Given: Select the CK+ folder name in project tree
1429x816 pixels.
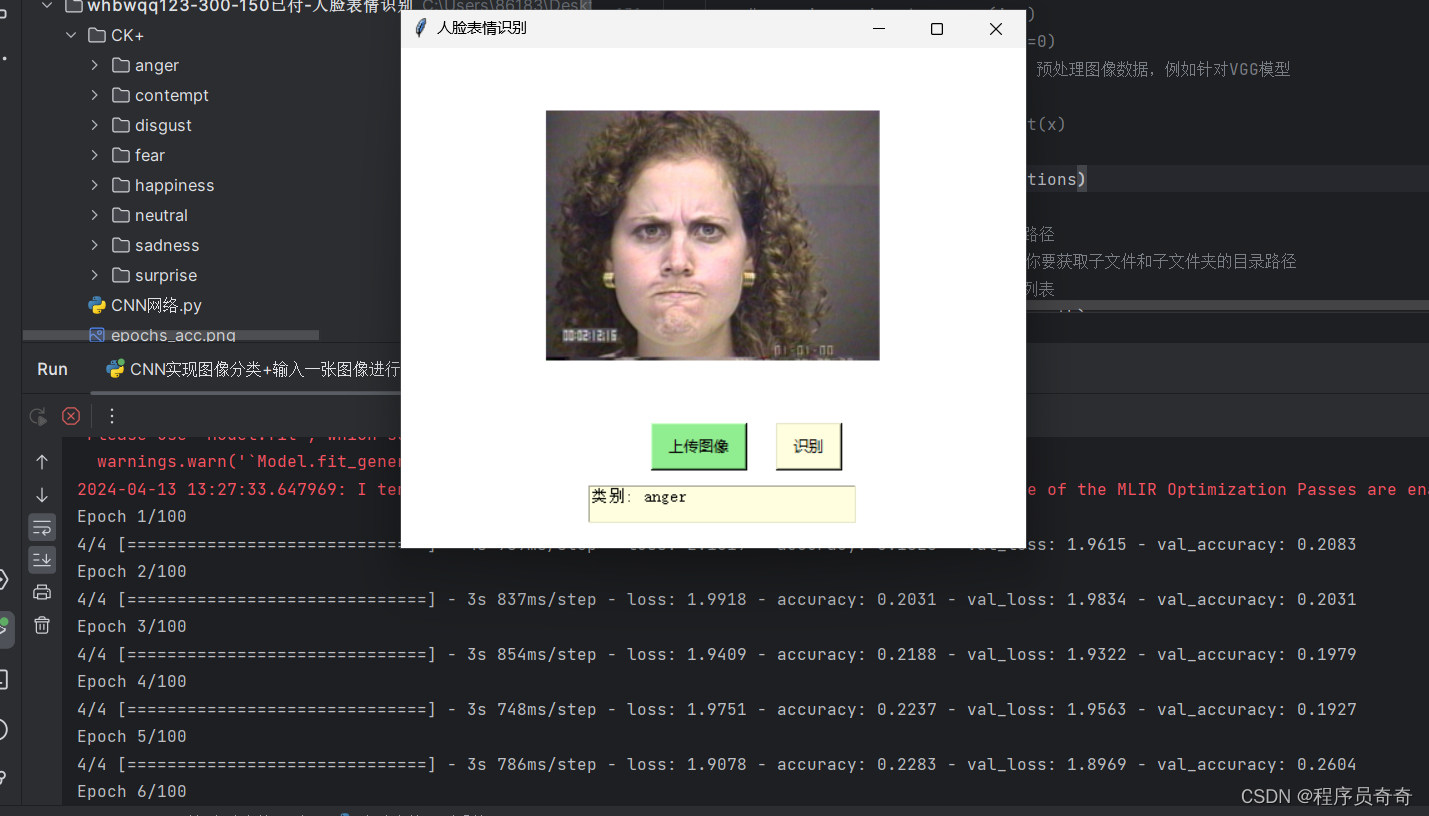Looking at the screenshot, I should 127,35.
